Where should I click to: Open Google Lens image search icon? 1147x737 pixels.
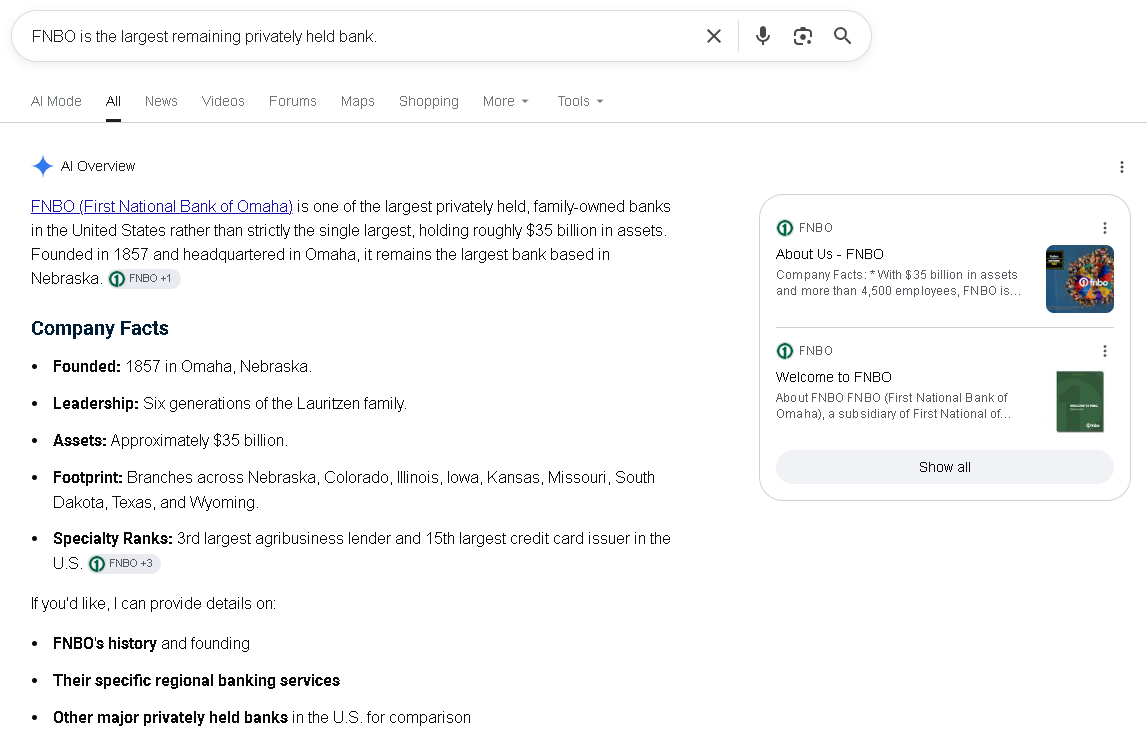(802, 36)
